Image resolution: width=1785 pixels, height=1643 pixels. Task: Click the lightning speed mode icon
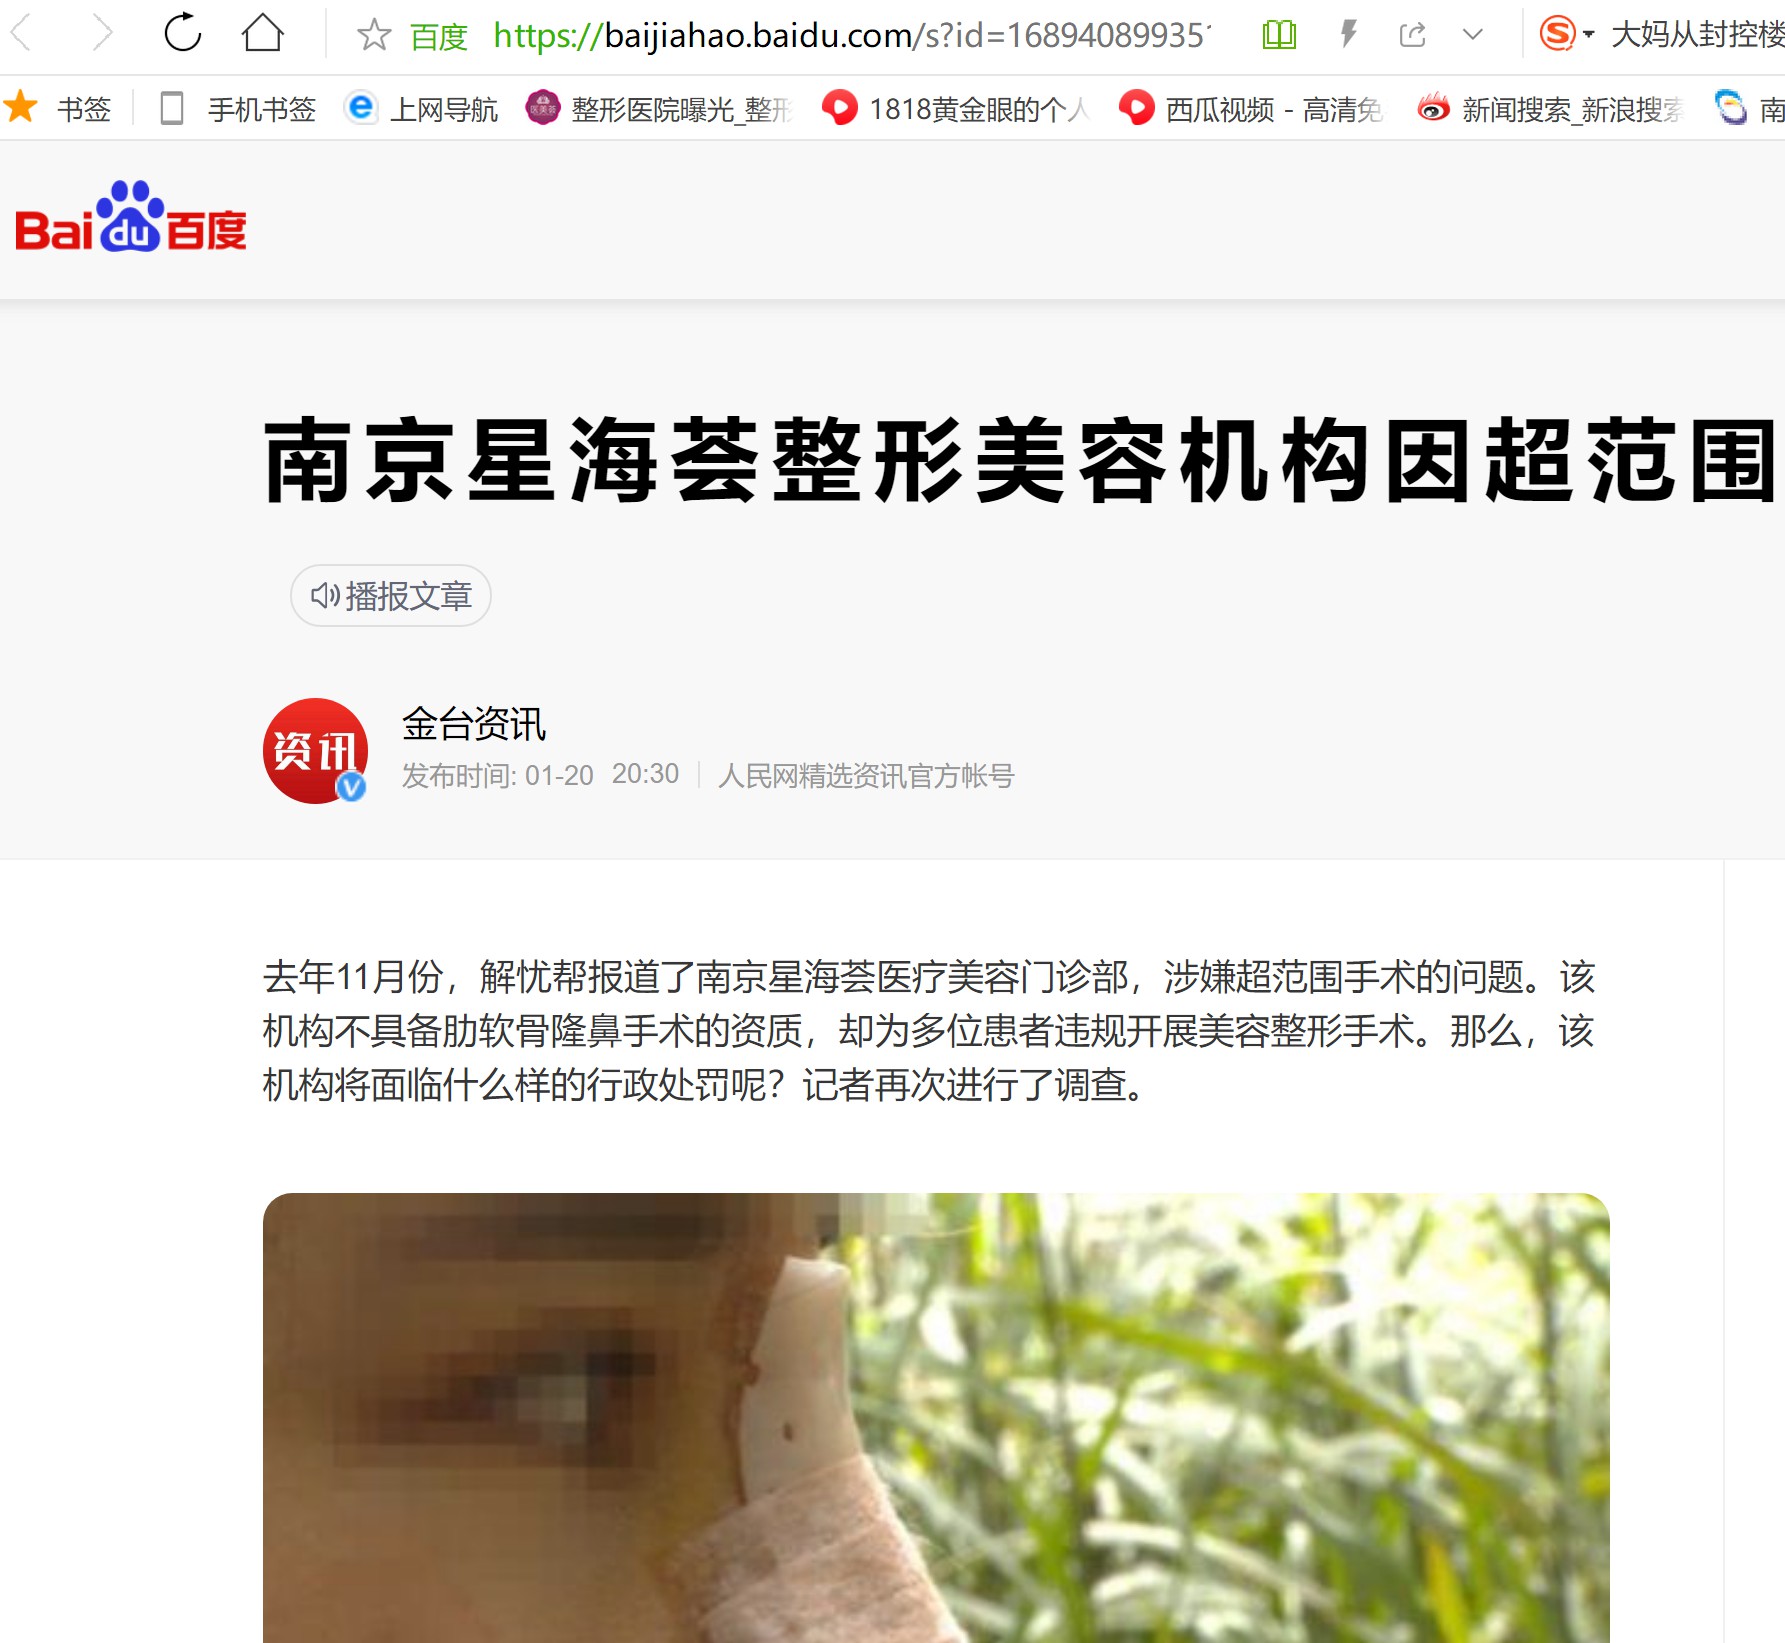[x=1348, y=35]
